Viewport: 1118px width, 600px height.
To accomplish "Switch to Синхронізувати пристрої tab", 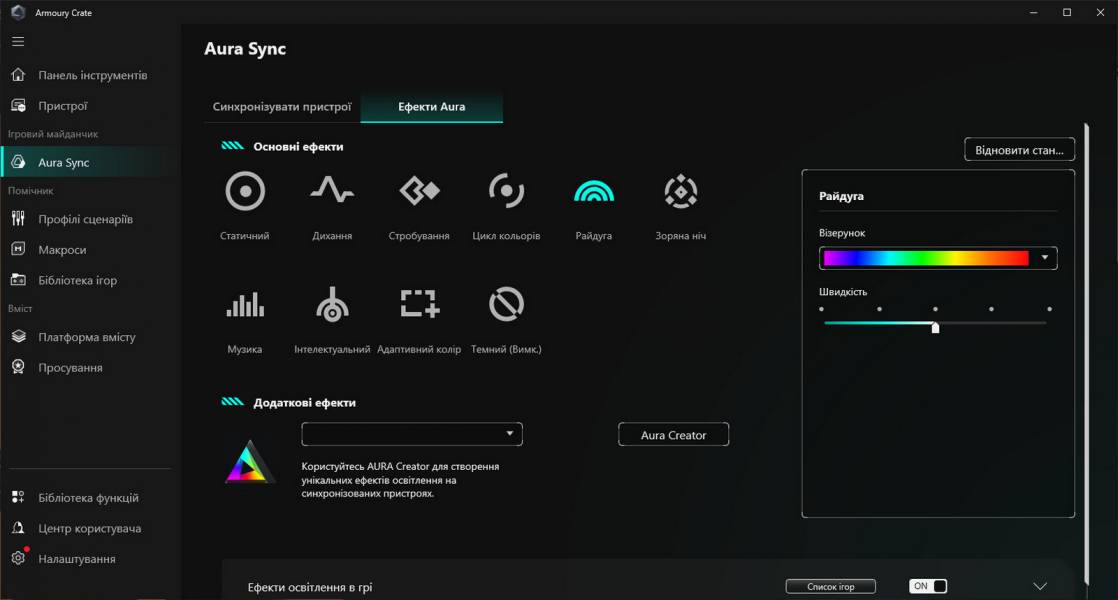I will (282, 107).
